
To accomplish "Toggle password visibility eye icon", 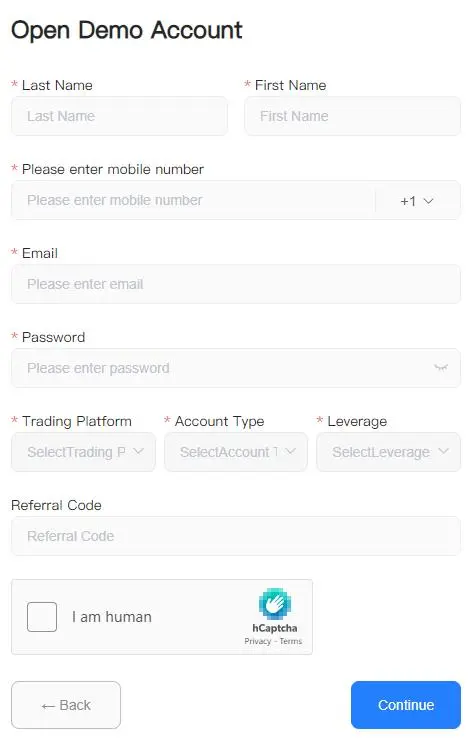I will tap(441, 368).
